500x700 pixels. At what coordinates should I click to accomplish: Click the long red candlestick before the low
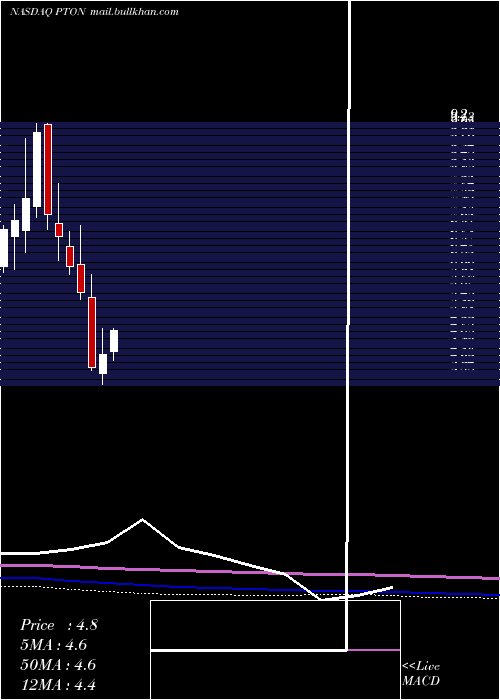(92, 332)
